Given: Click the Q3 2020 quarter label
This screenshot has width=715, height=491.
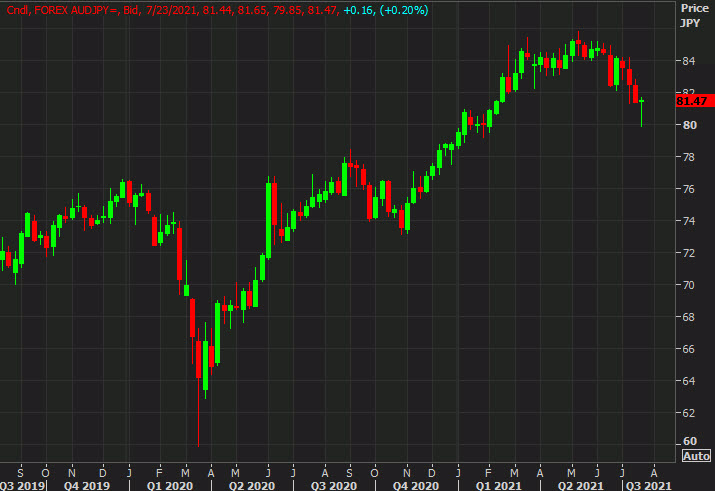Looking at the screenshot, I should (x=333, y=484).
